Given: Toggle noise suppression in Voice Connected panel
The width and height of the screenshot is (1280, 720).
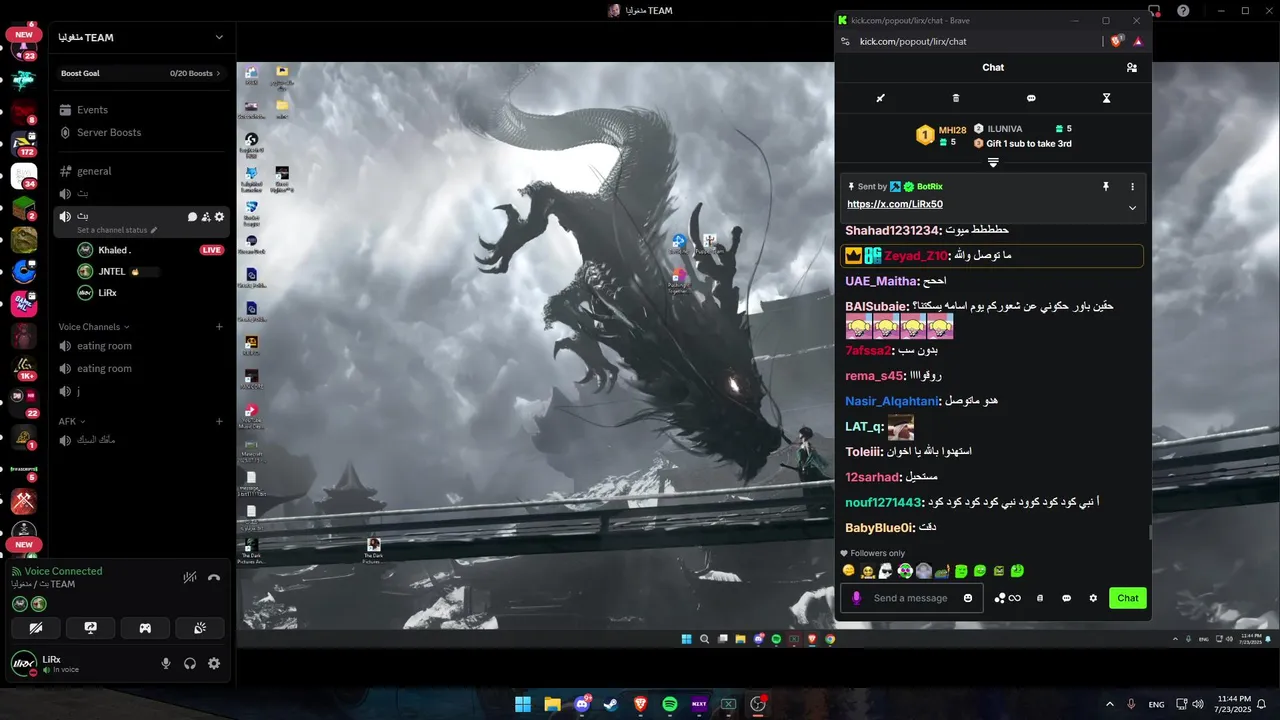Looking at the screenshot, I should (x=190, y=577).
